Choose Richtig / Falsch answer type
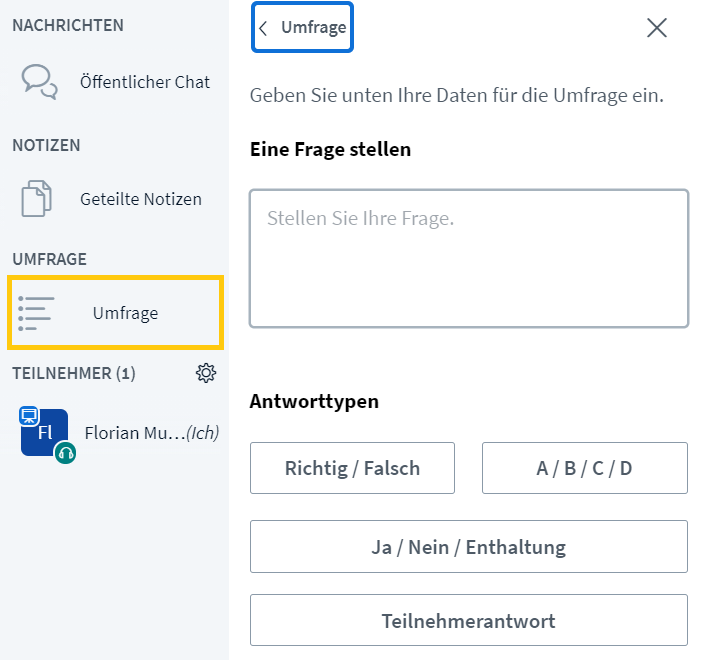Image resolution: width=702 pixels, height=660 pixels. point(352,468)
